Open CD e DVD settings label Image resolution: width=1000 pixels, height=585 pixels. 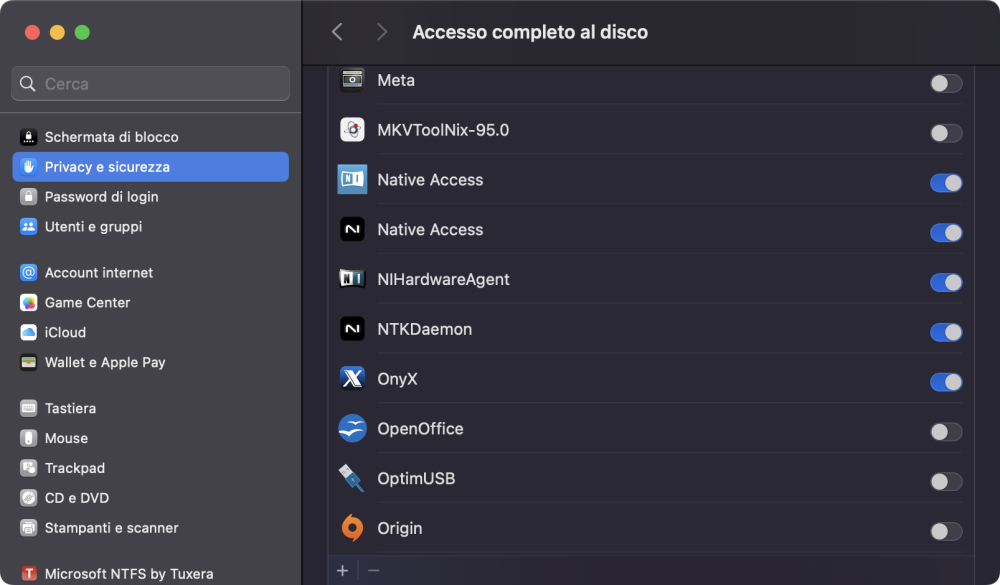pyautogui.click(x=77, y=498)
